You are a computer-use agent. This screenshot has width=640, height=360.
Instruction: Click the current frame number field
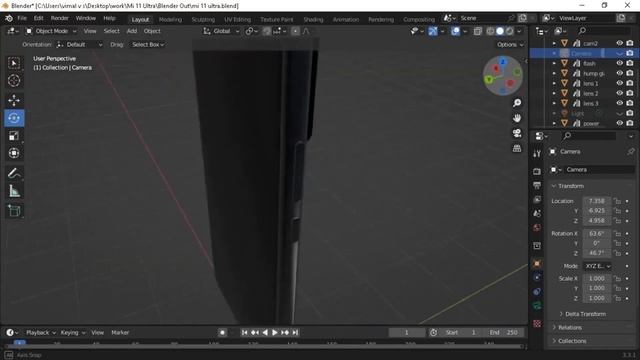pos(407,333)
